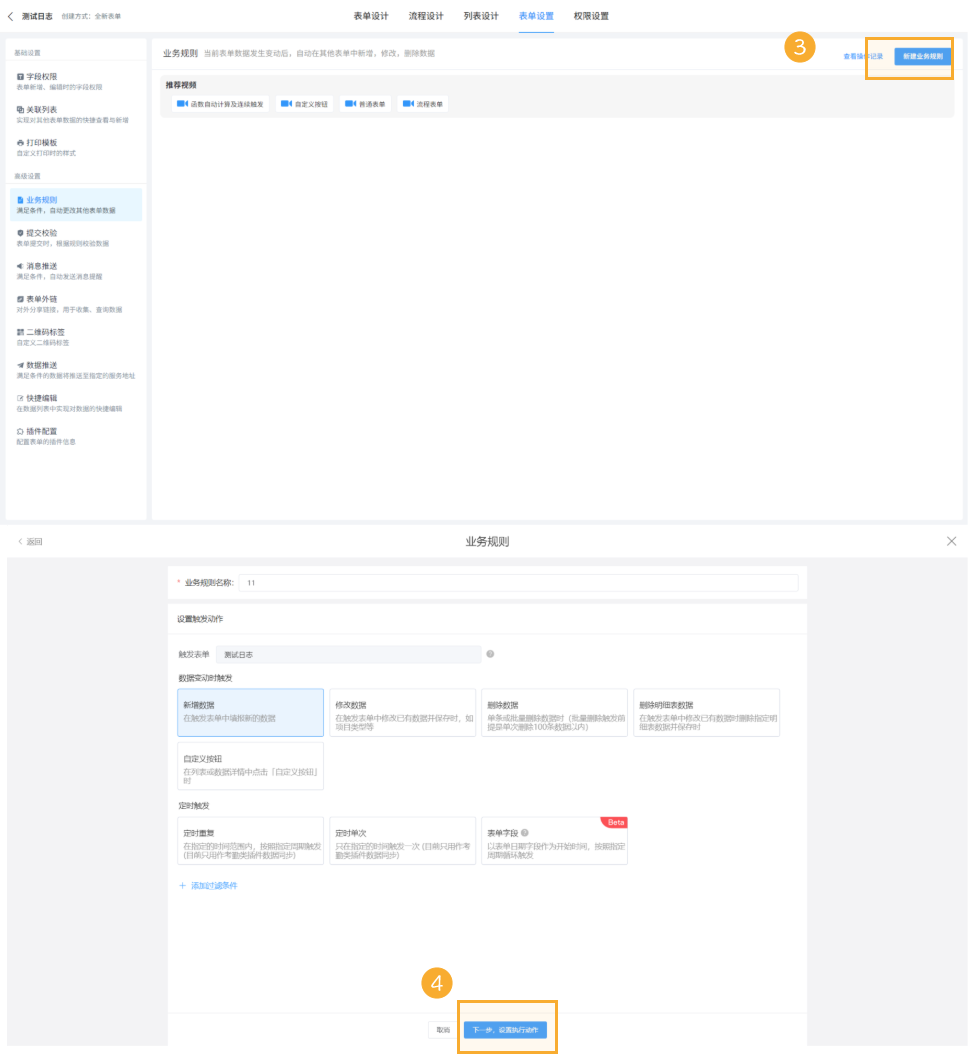Image resolution: width=968 pixels, height=1054 pixels.
Task: Open the 触发表单 selector showing 测试日志
Action: 348,654
